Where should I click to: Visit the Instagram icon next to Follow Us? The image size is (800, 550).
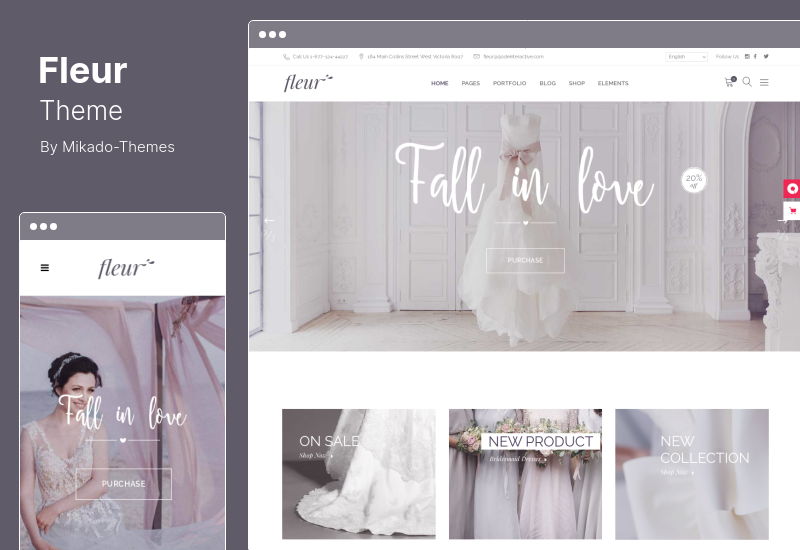click(x=747, y=57)
